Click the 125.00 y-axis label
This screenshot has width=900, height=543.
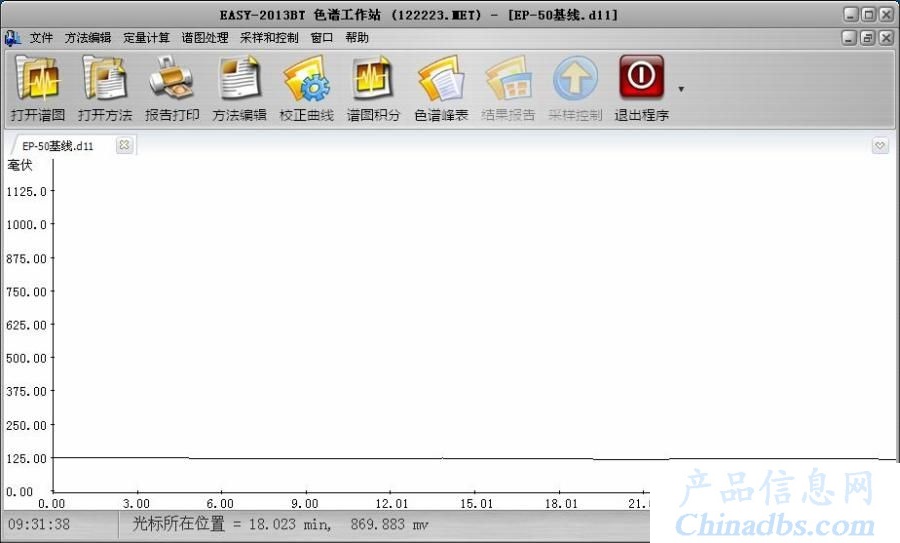tap(26, 459)
